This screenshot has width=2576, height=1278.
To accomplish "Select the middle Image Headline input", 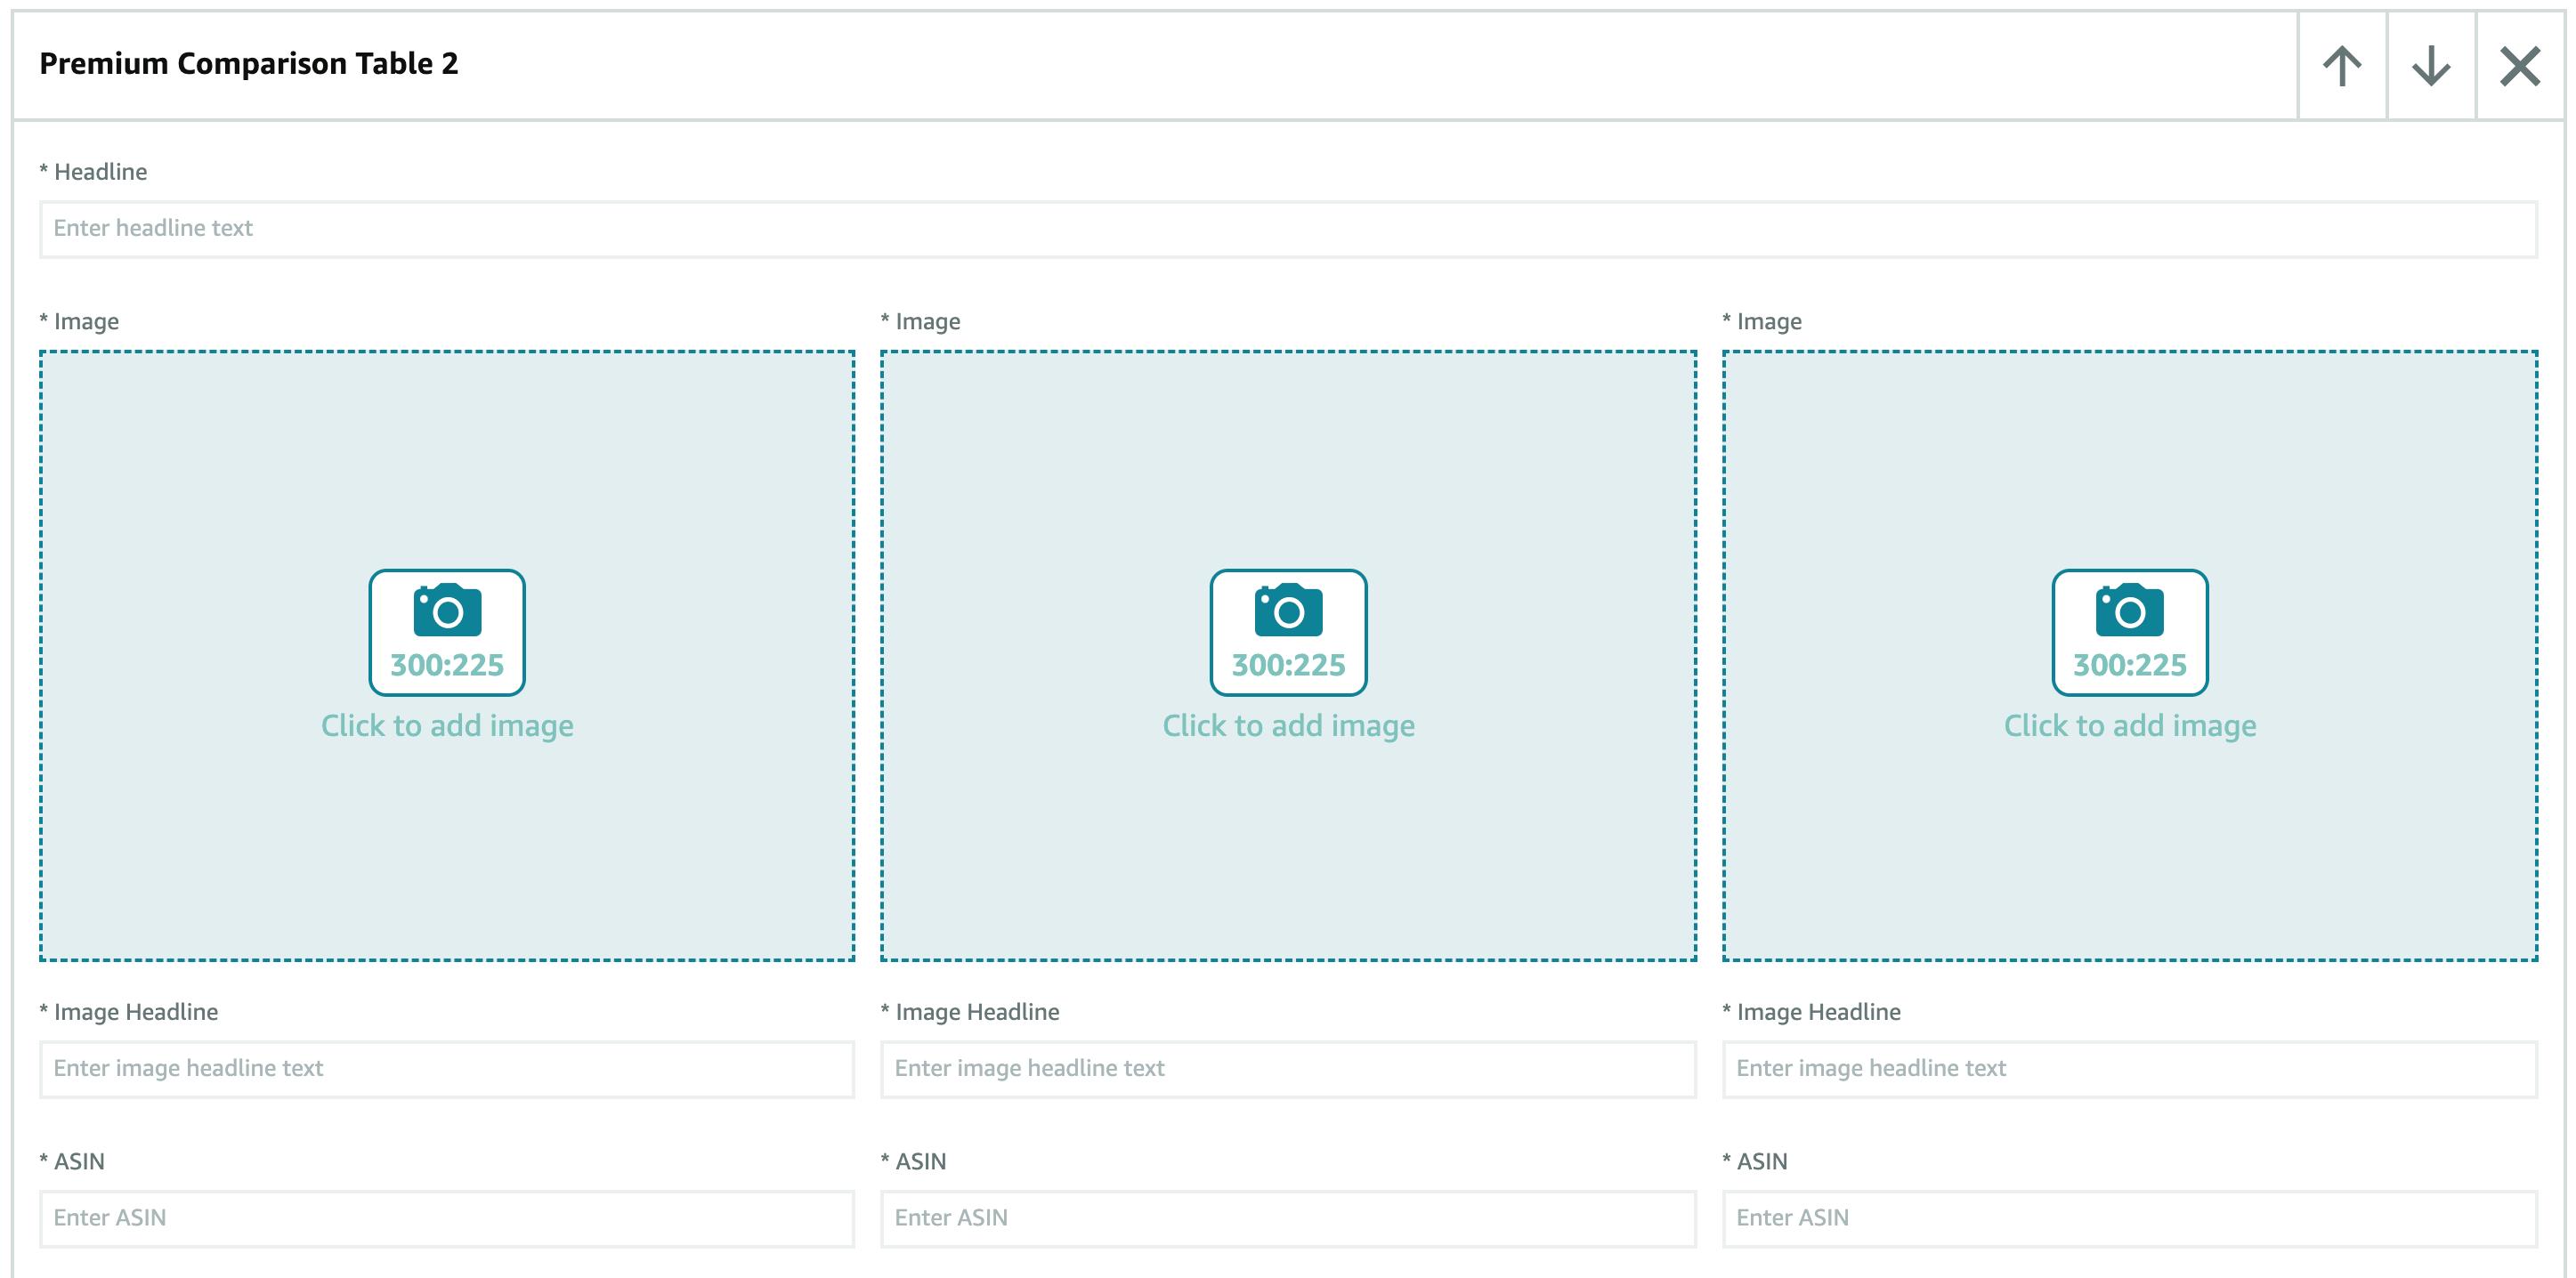I will [1288, 1069].
